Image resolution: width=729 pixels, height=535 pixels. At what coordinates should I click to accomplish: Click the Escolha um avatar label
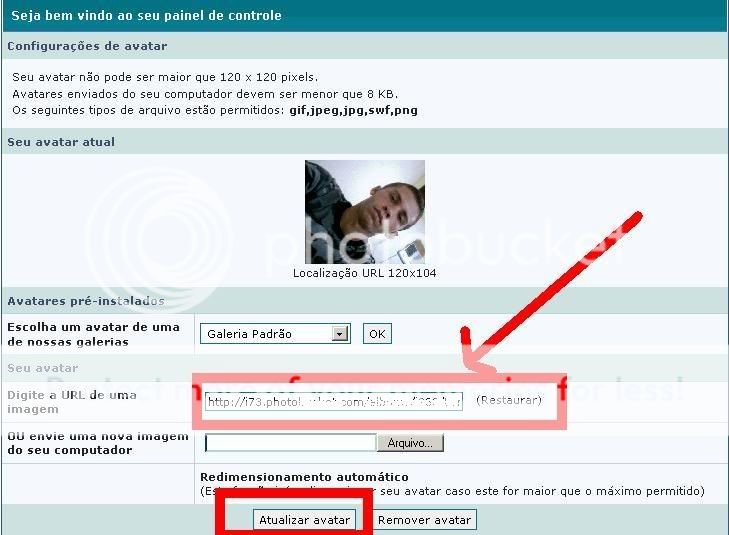pyautogui.click(x=93, y=334)
